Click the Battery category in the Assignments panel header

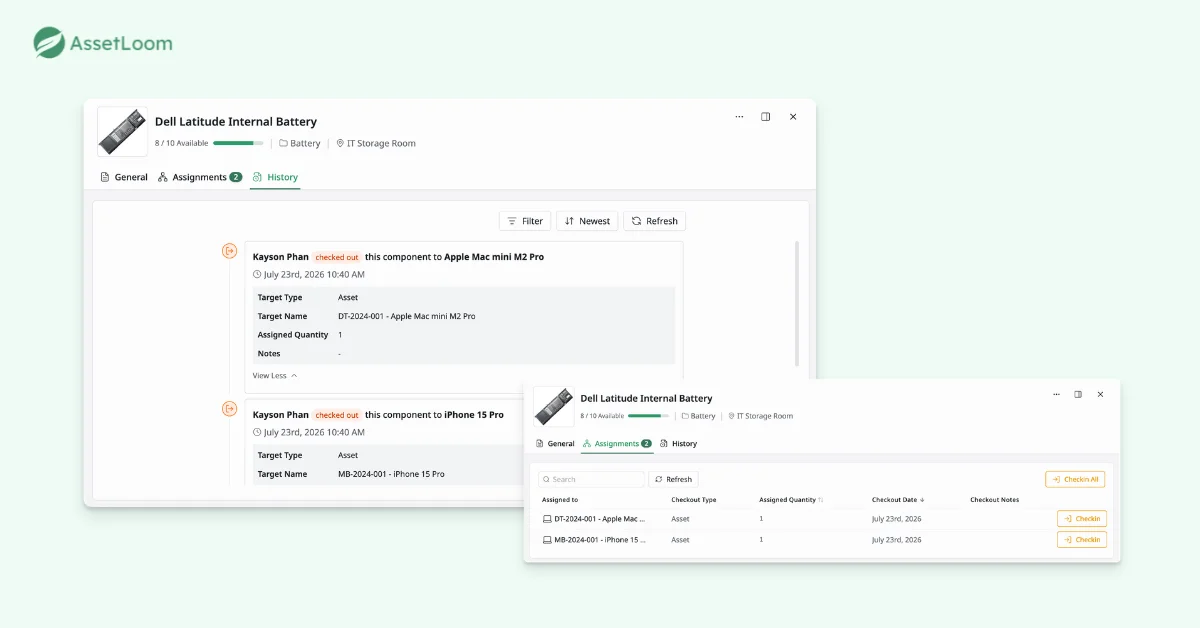(x=698, y=416)
